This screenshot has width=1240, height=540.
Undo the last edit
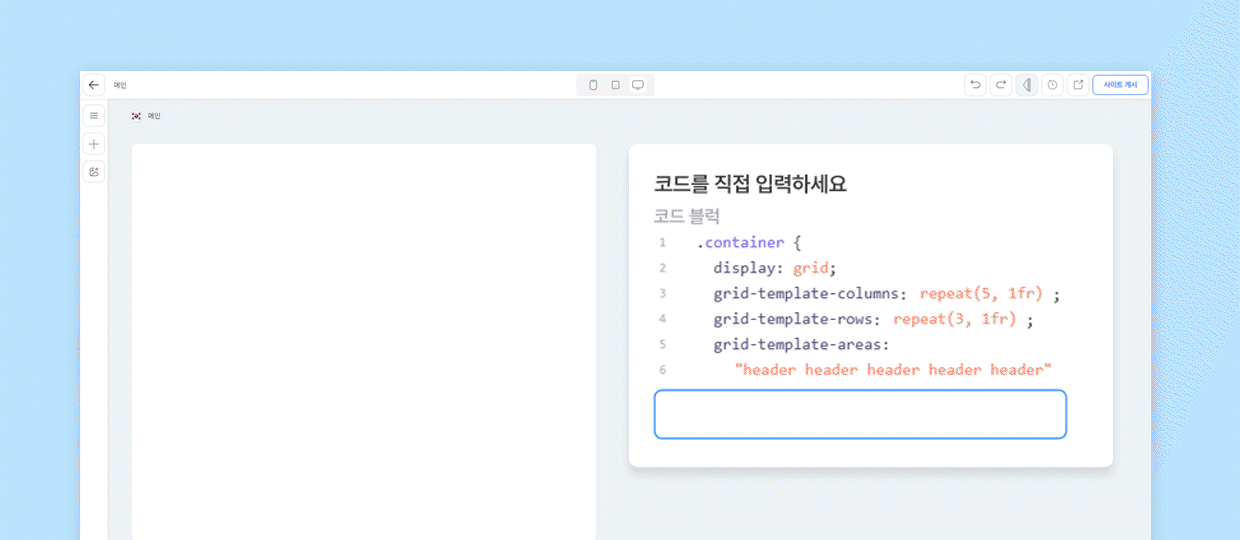click(975, 85)
